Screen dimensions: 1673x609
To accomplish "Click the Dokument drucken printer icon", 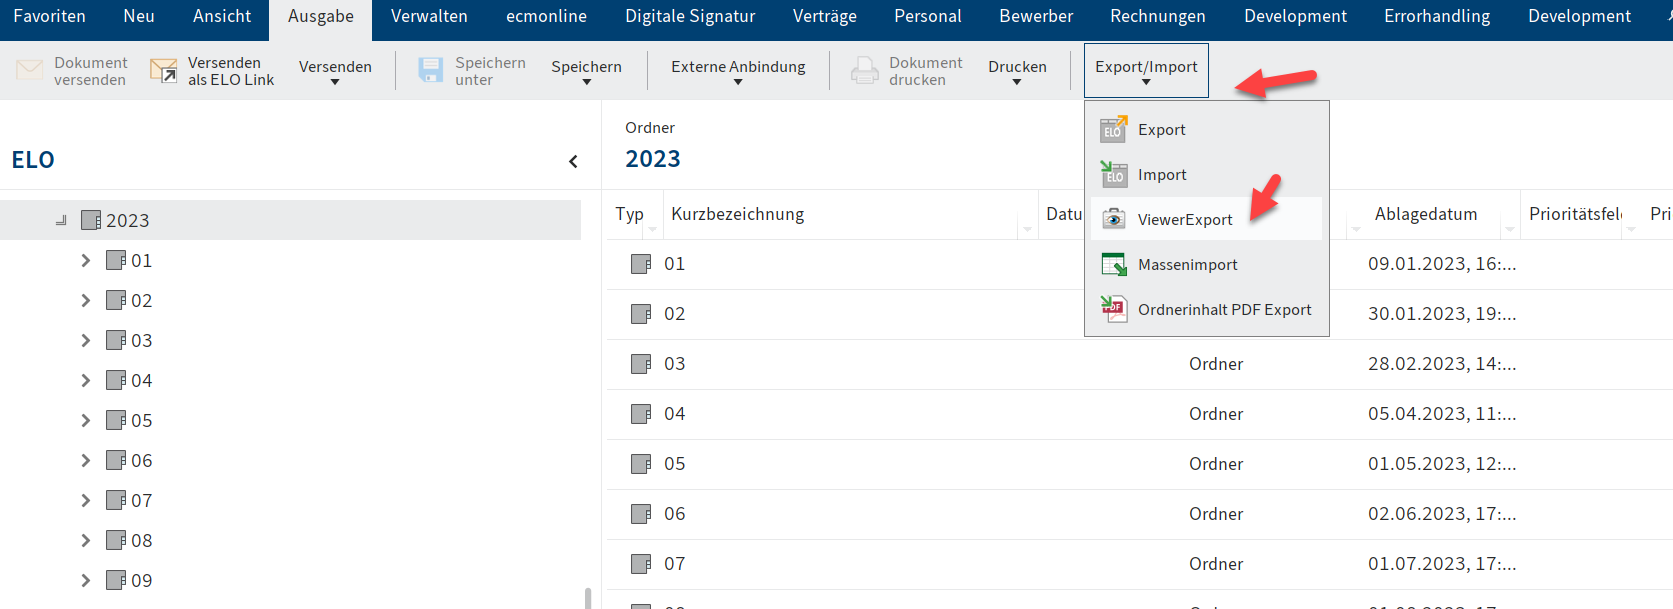I will coord(864,70).
